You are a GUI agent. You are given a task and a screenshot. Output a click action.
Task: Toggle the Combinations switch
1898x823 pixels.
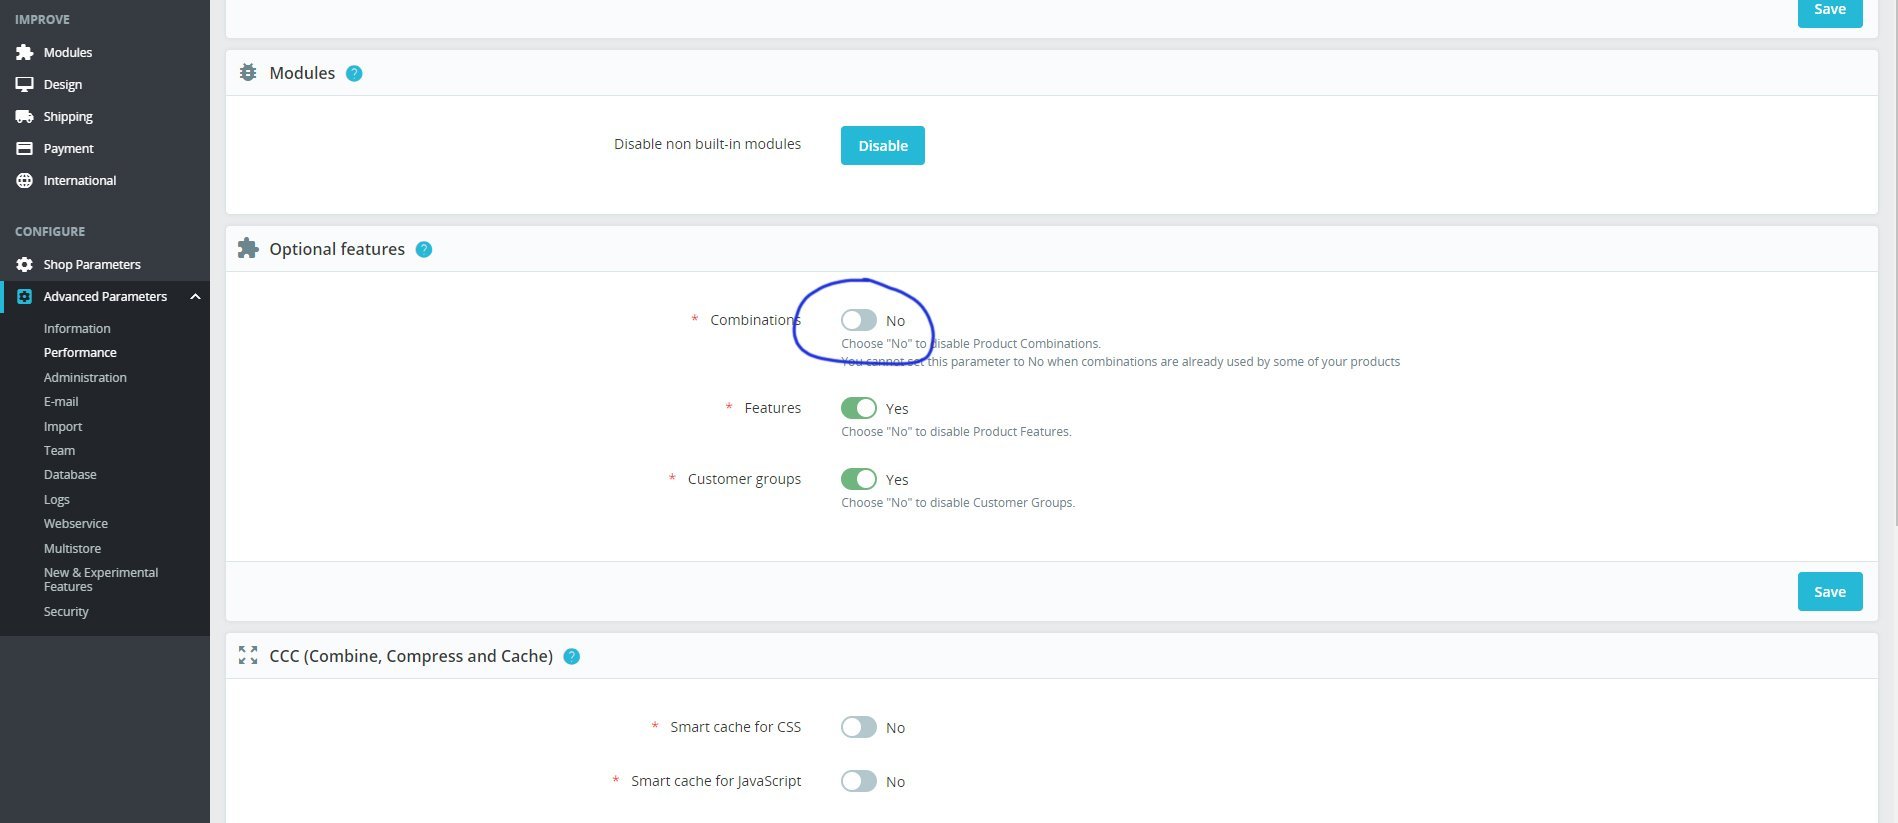coord(859,320)
